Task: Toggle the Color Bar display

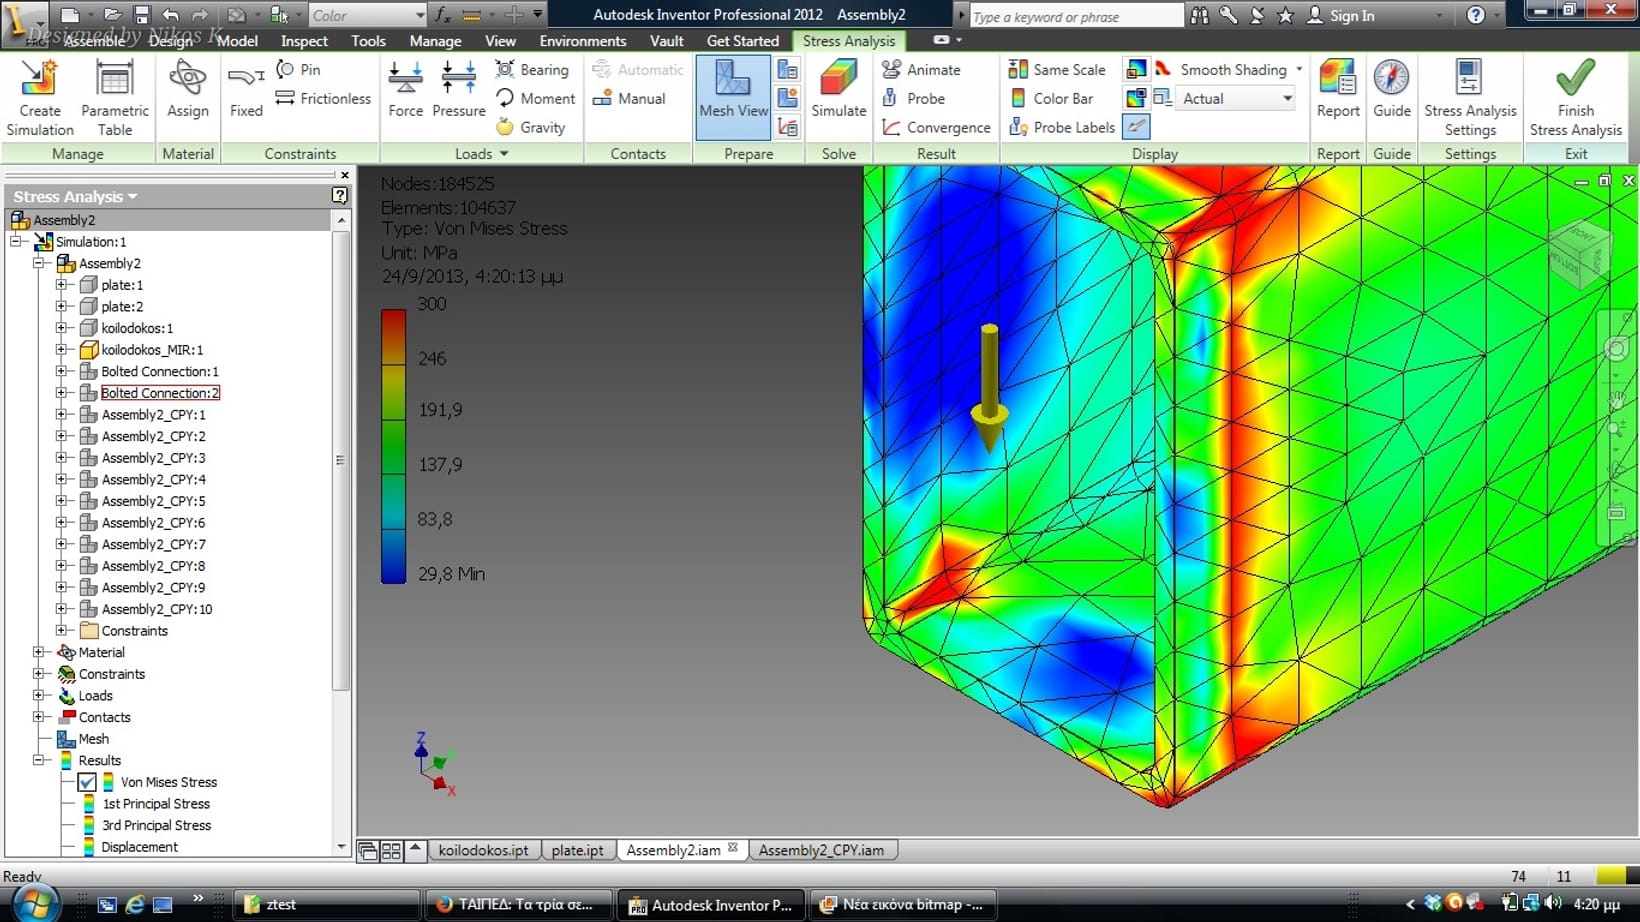Action: [1051, 99]
